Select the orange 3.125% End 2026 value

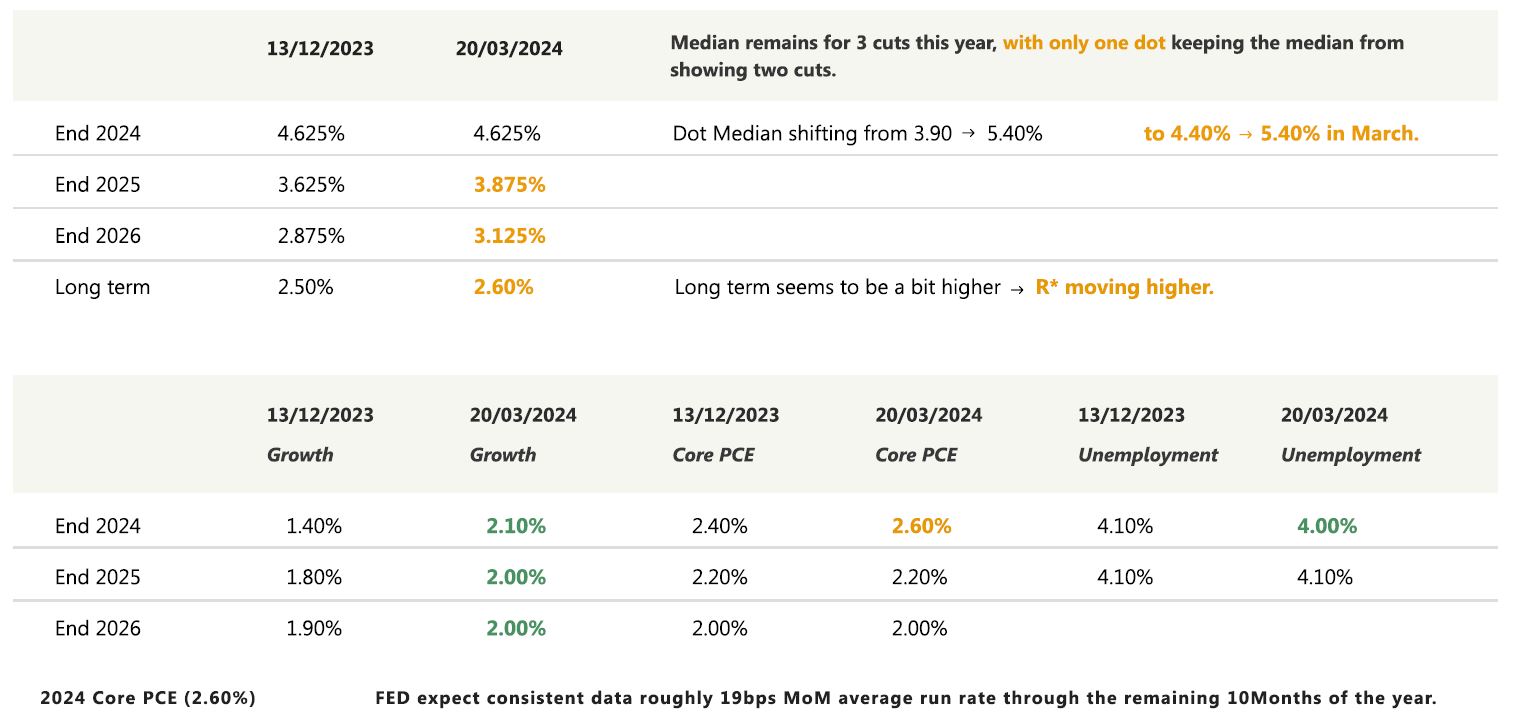pos(509,236)
